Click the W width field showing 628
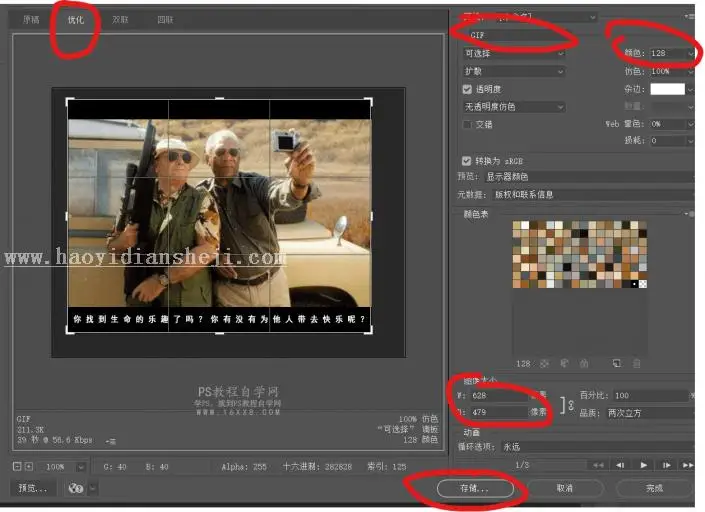Viewport: 705px width, 512px height. pyautogui.click(x=498, y=396)
